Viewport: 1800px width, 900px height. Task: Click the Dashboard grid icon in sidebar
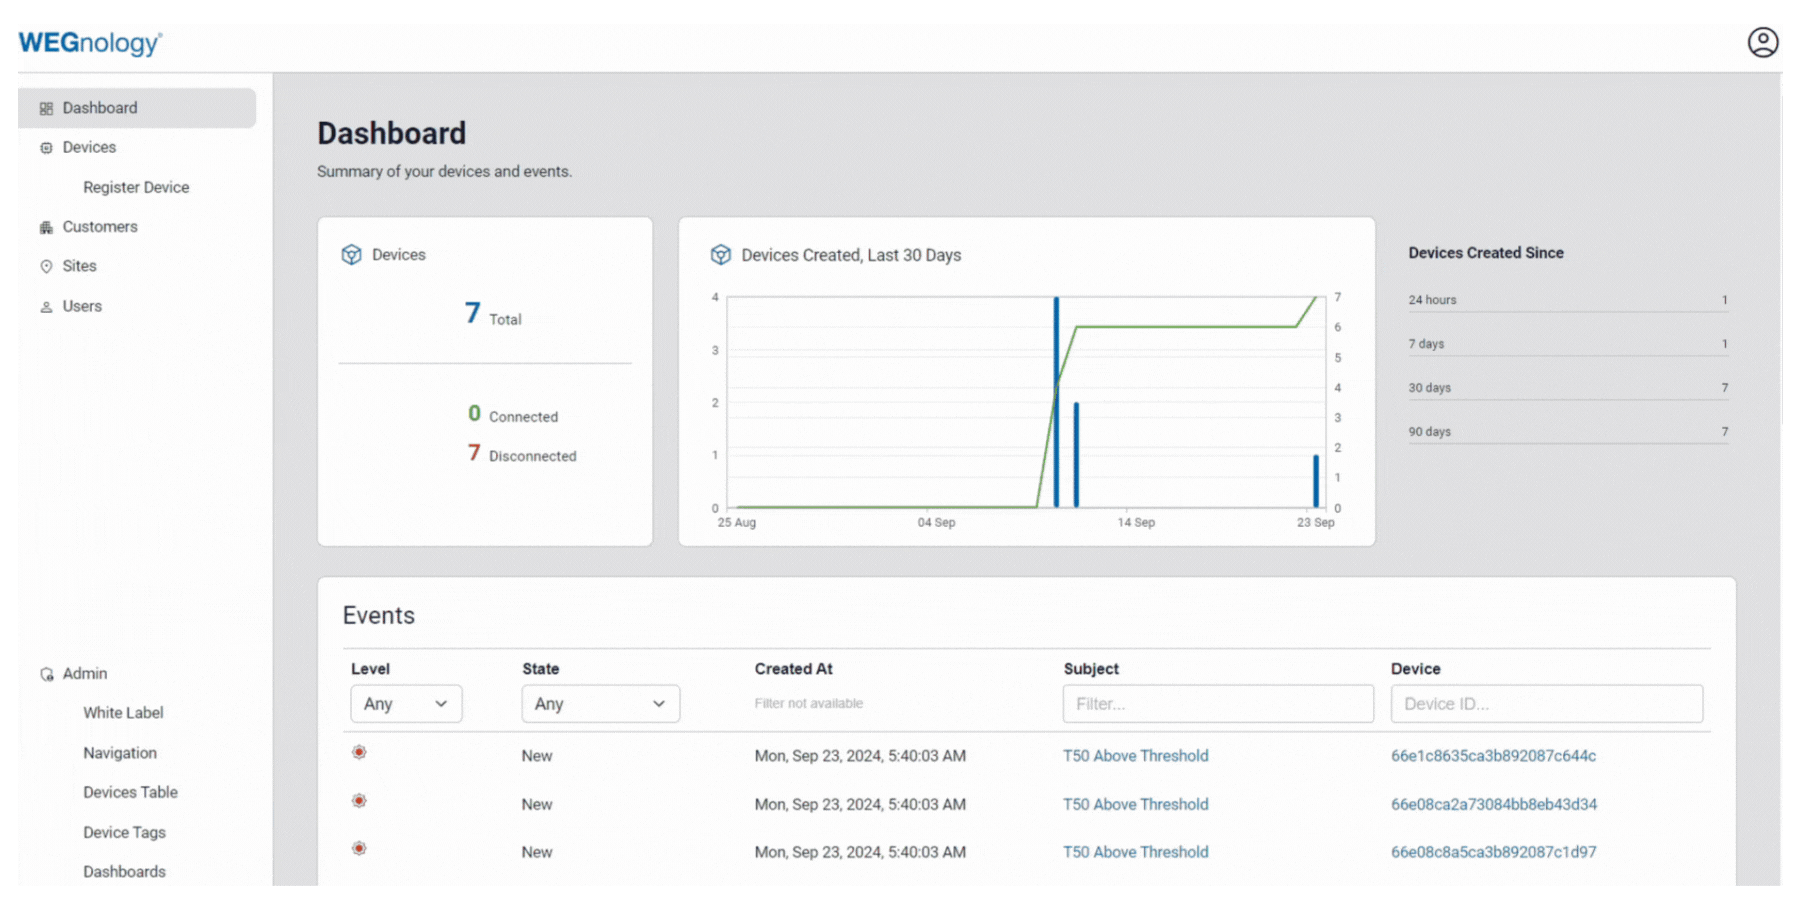(46, 108)
